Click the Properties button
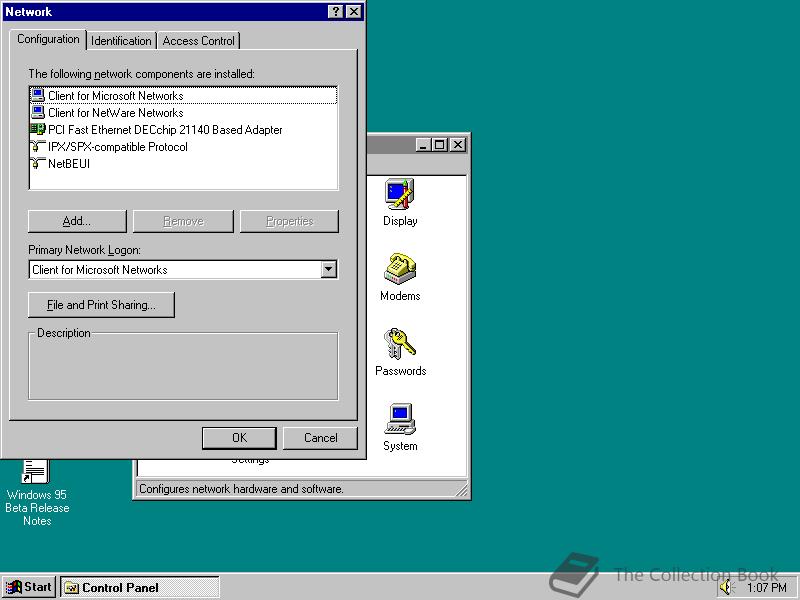This screenshot has height=600, width=800. (x=289, y=221)
